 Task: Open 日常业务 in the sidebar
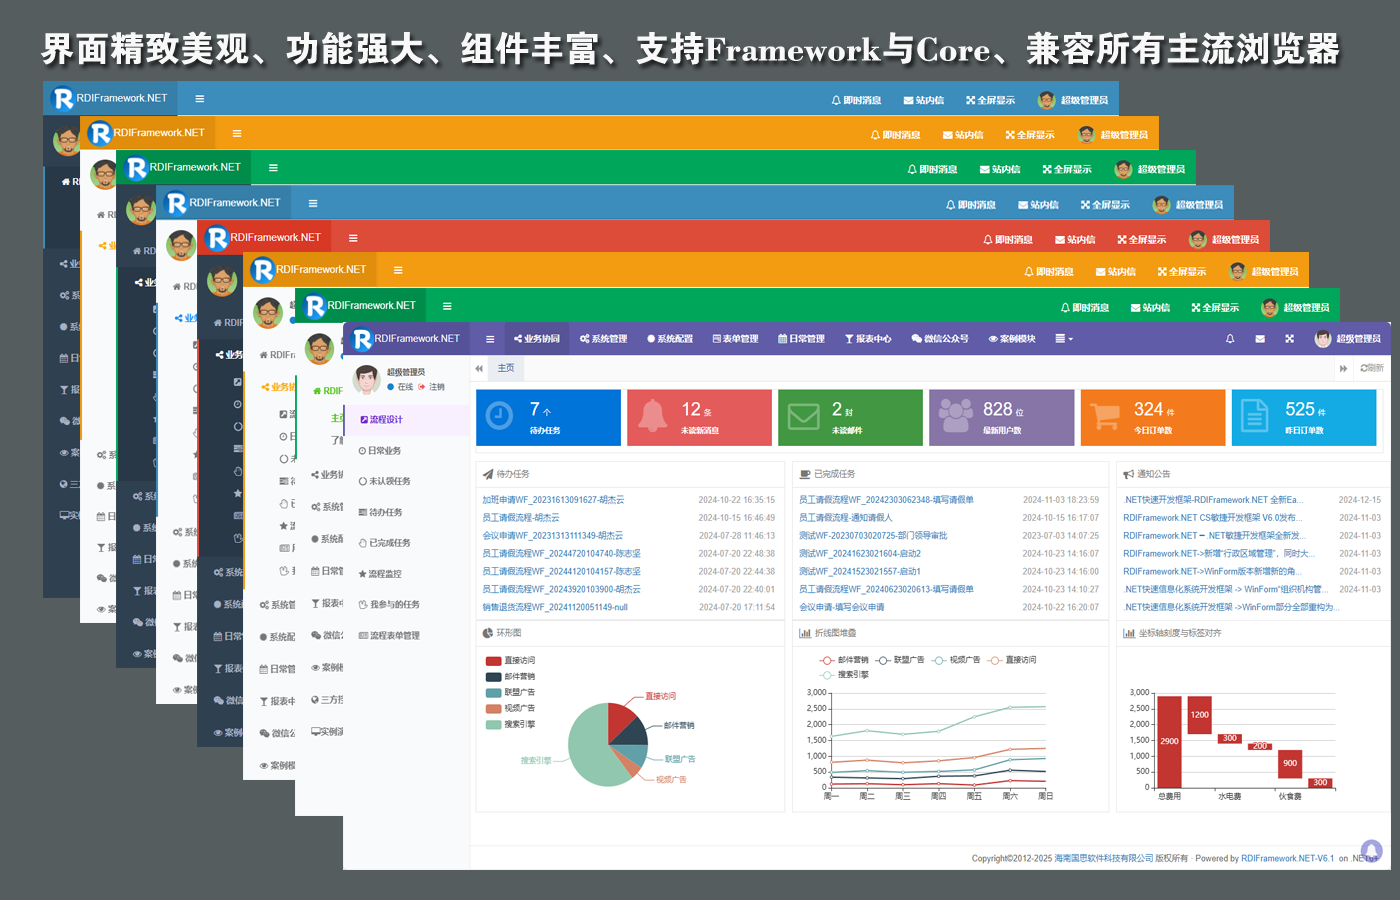click(x=406, y=451)
